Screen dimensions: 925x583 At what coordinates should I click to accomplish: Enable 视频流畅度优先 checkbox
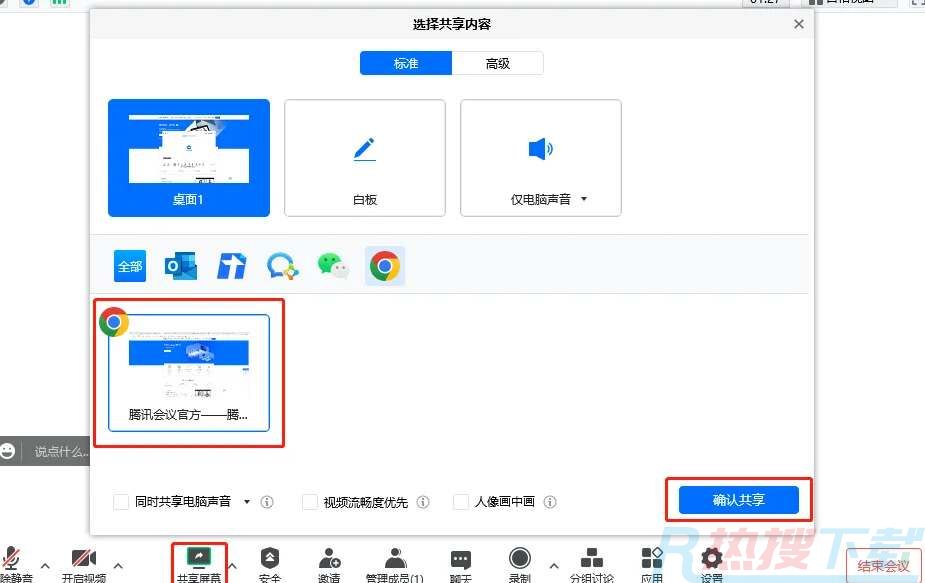310,502
